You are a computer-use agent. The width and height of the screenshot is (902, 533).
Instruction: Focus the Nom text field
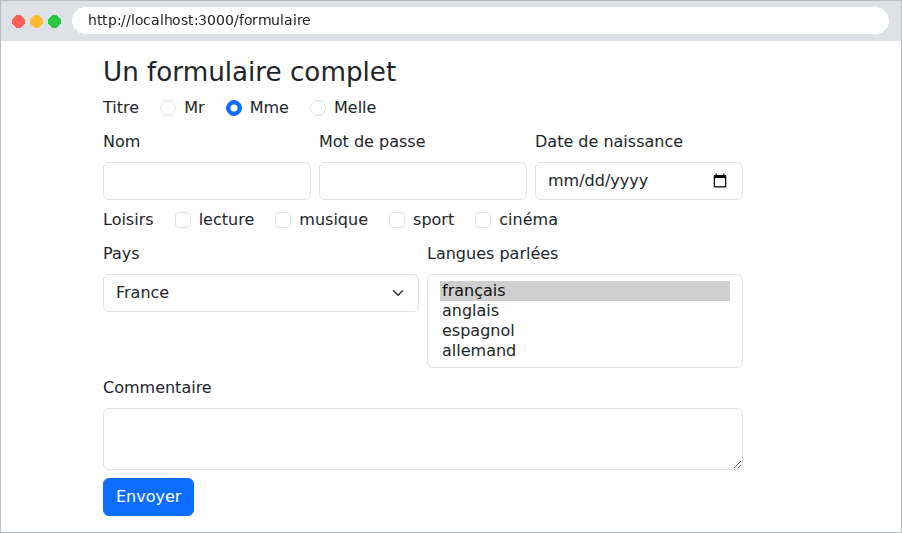point(207,181)
